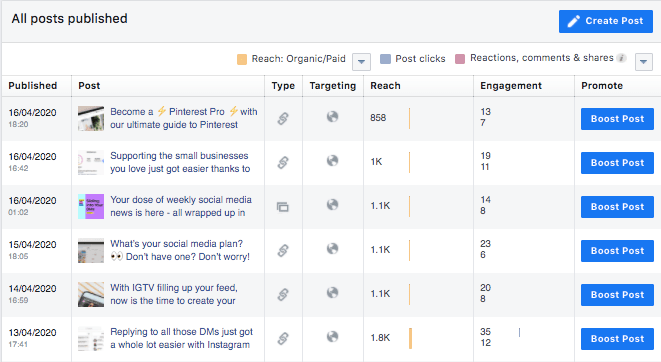The height and width of the screenshot is (362, 661).
Task: Click the Published column header
Action: pyautogui.click(x=33, y=86)
